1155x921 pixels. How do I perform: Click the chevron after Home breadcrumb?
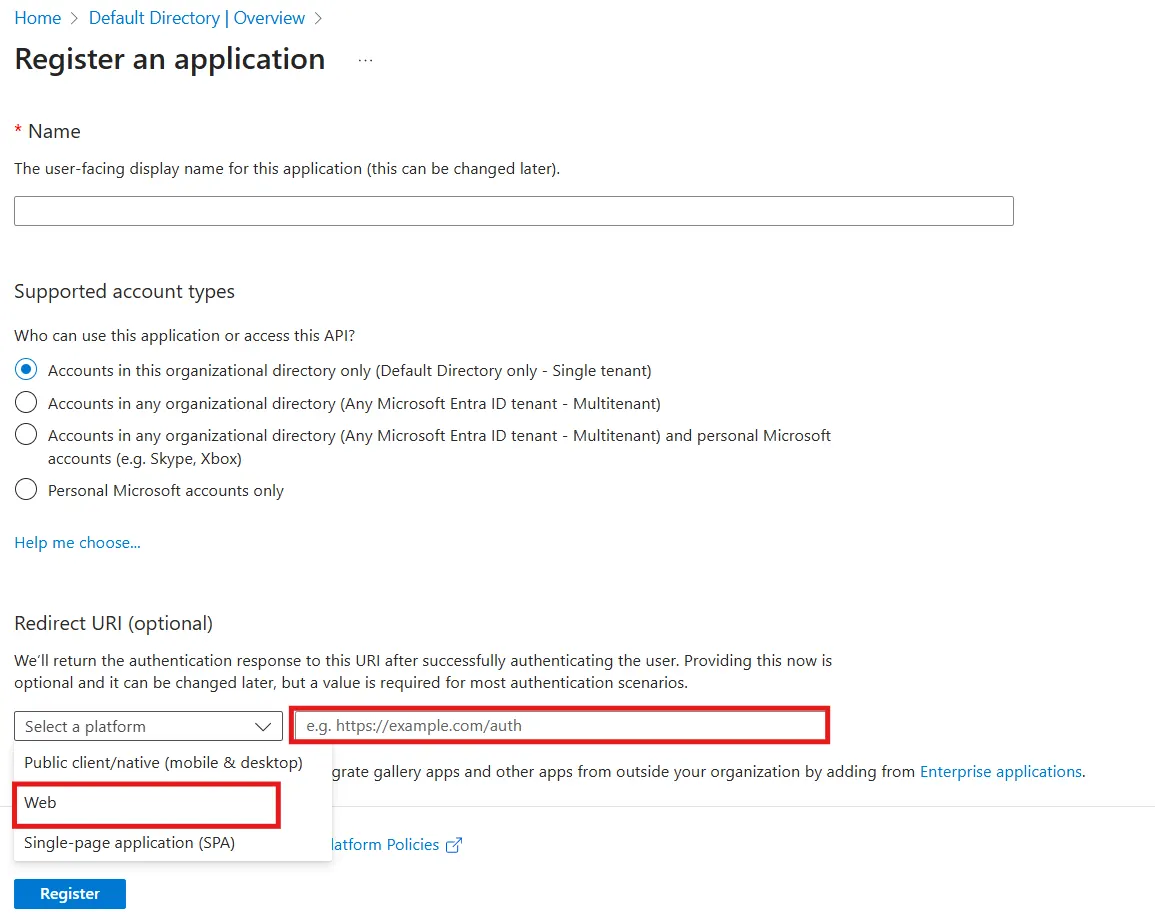(x=71, y=17)
